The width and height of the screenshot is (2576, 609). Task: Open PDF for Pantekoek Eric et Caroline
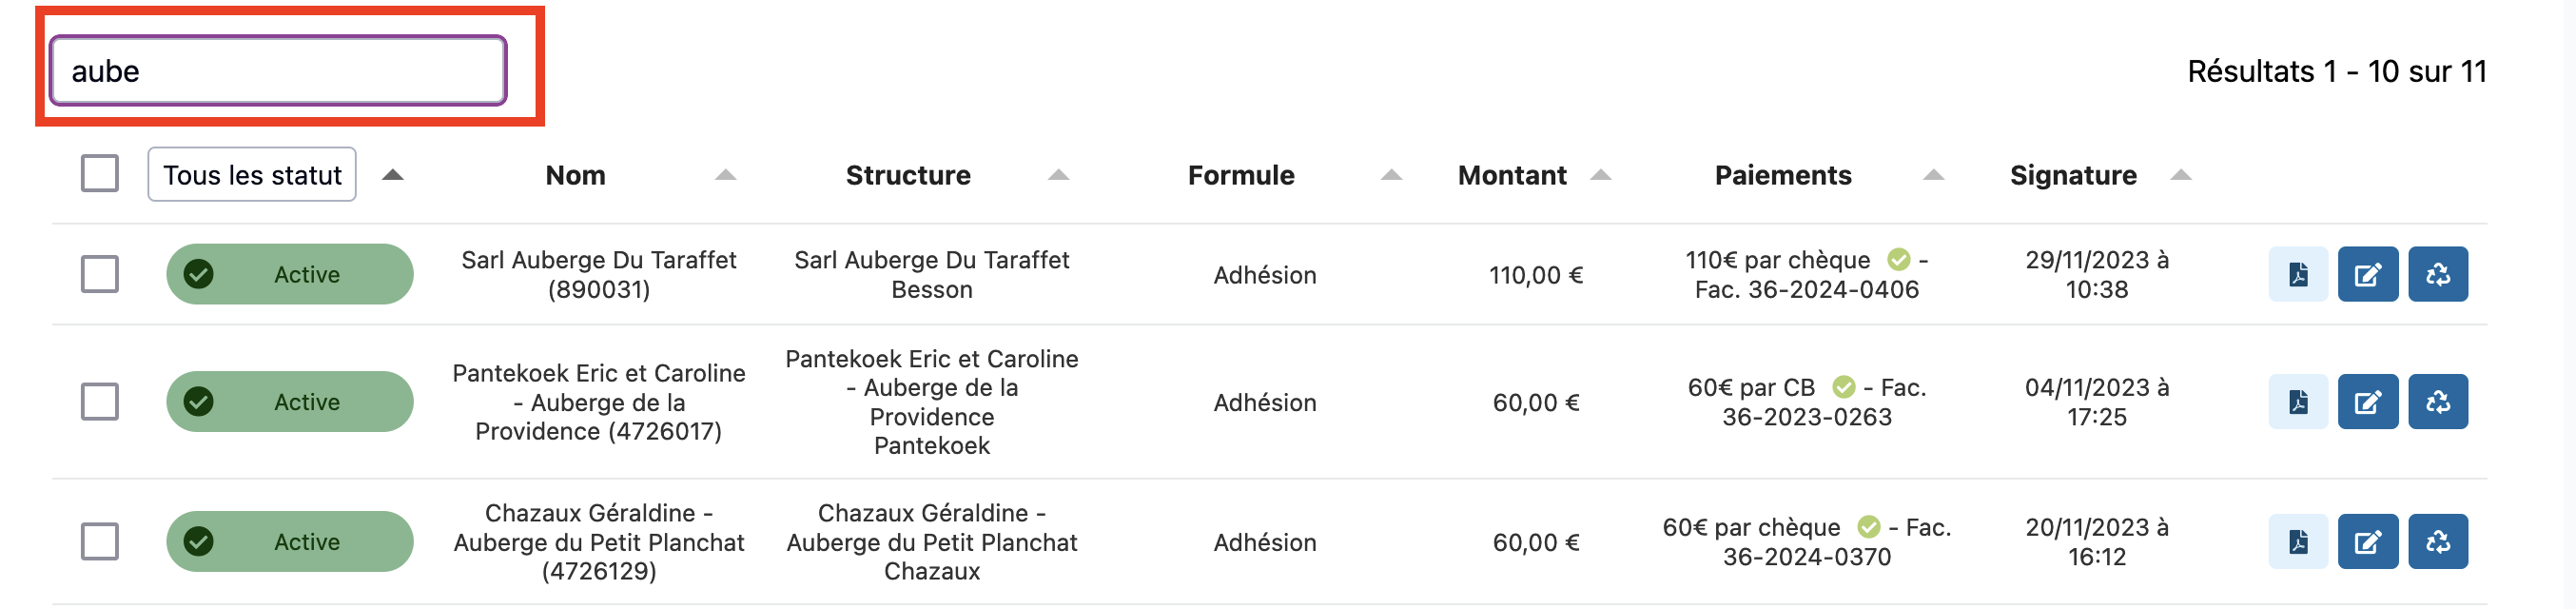(x=2297, y=402)
